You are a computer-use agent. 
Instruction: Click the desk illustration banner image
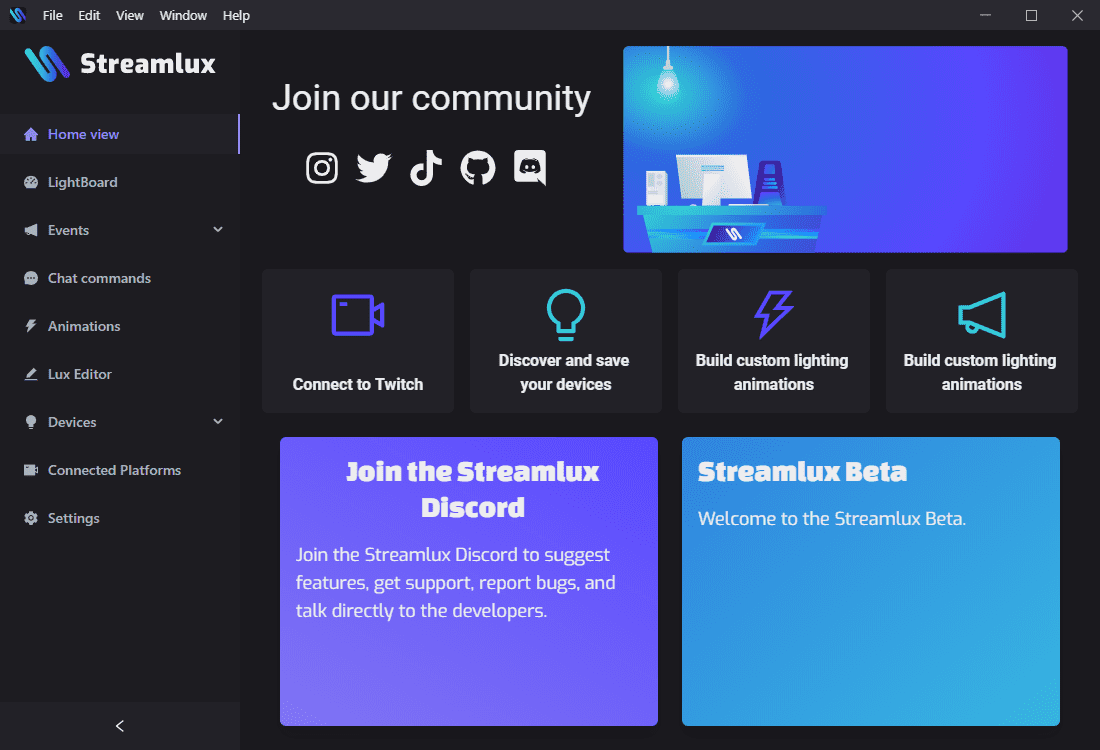(x=845, y=149)
